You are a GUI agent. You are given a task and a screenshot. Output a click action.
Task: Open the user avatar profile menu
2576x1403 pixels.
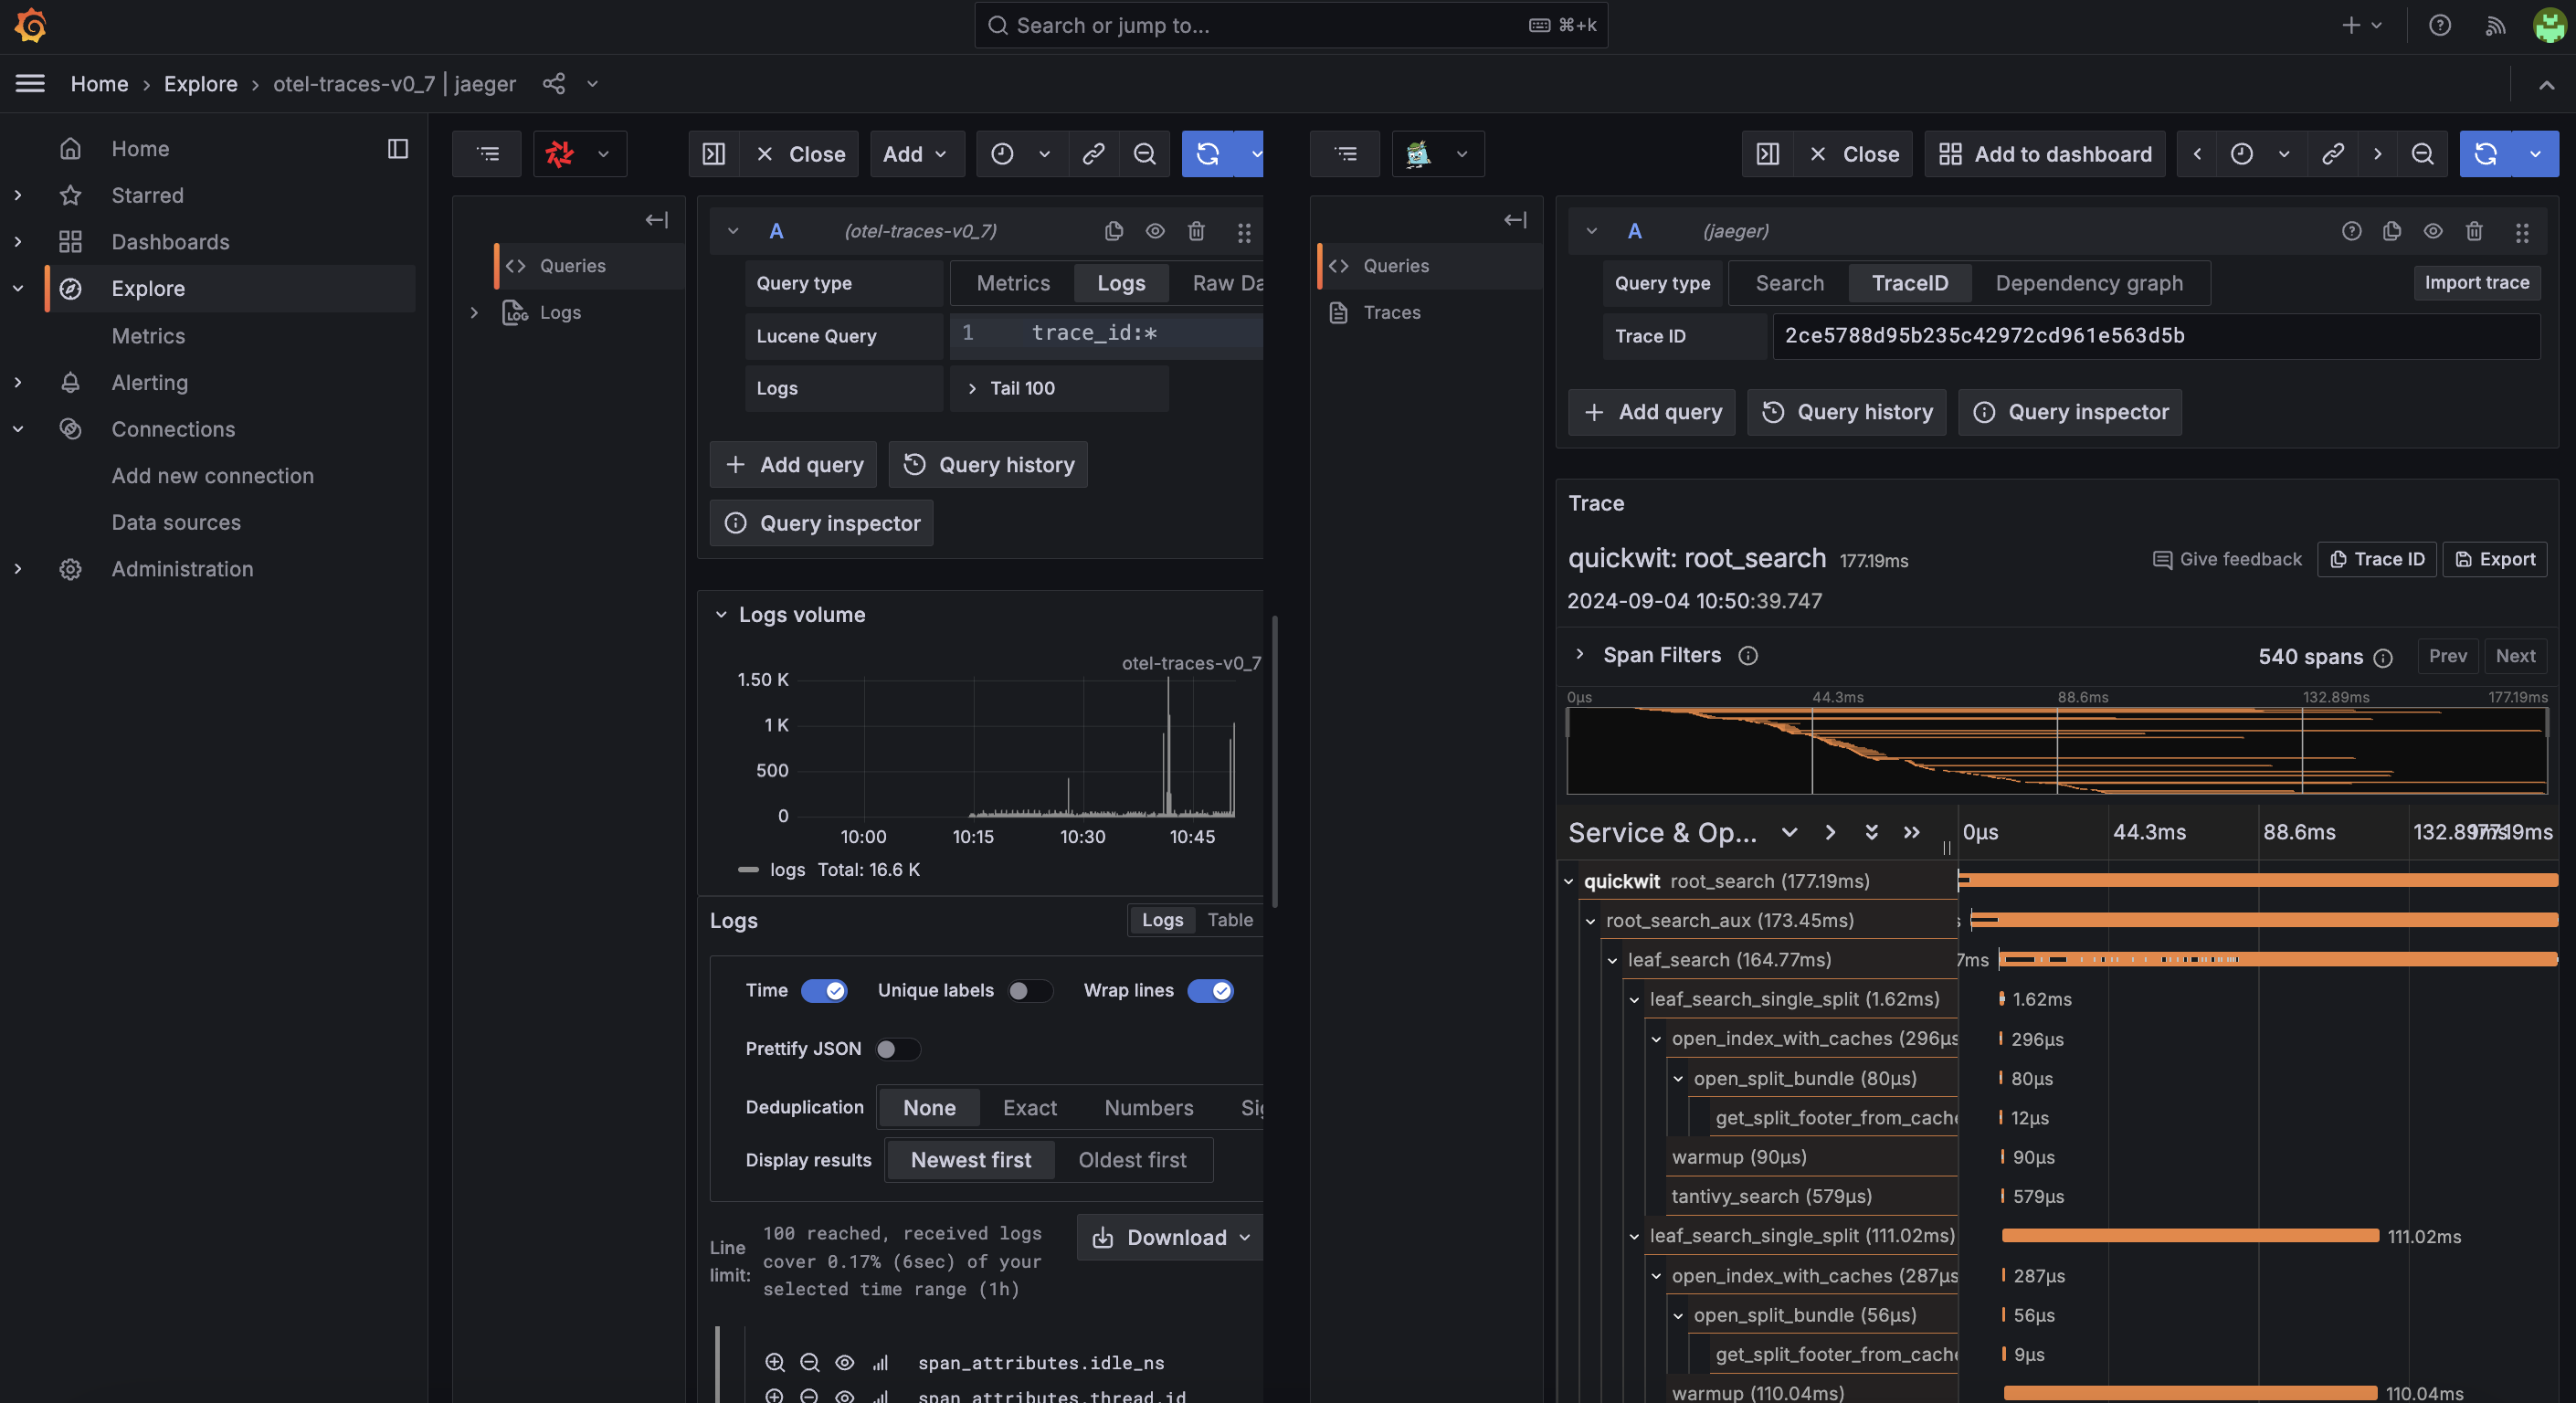[x=2549, y=25]
